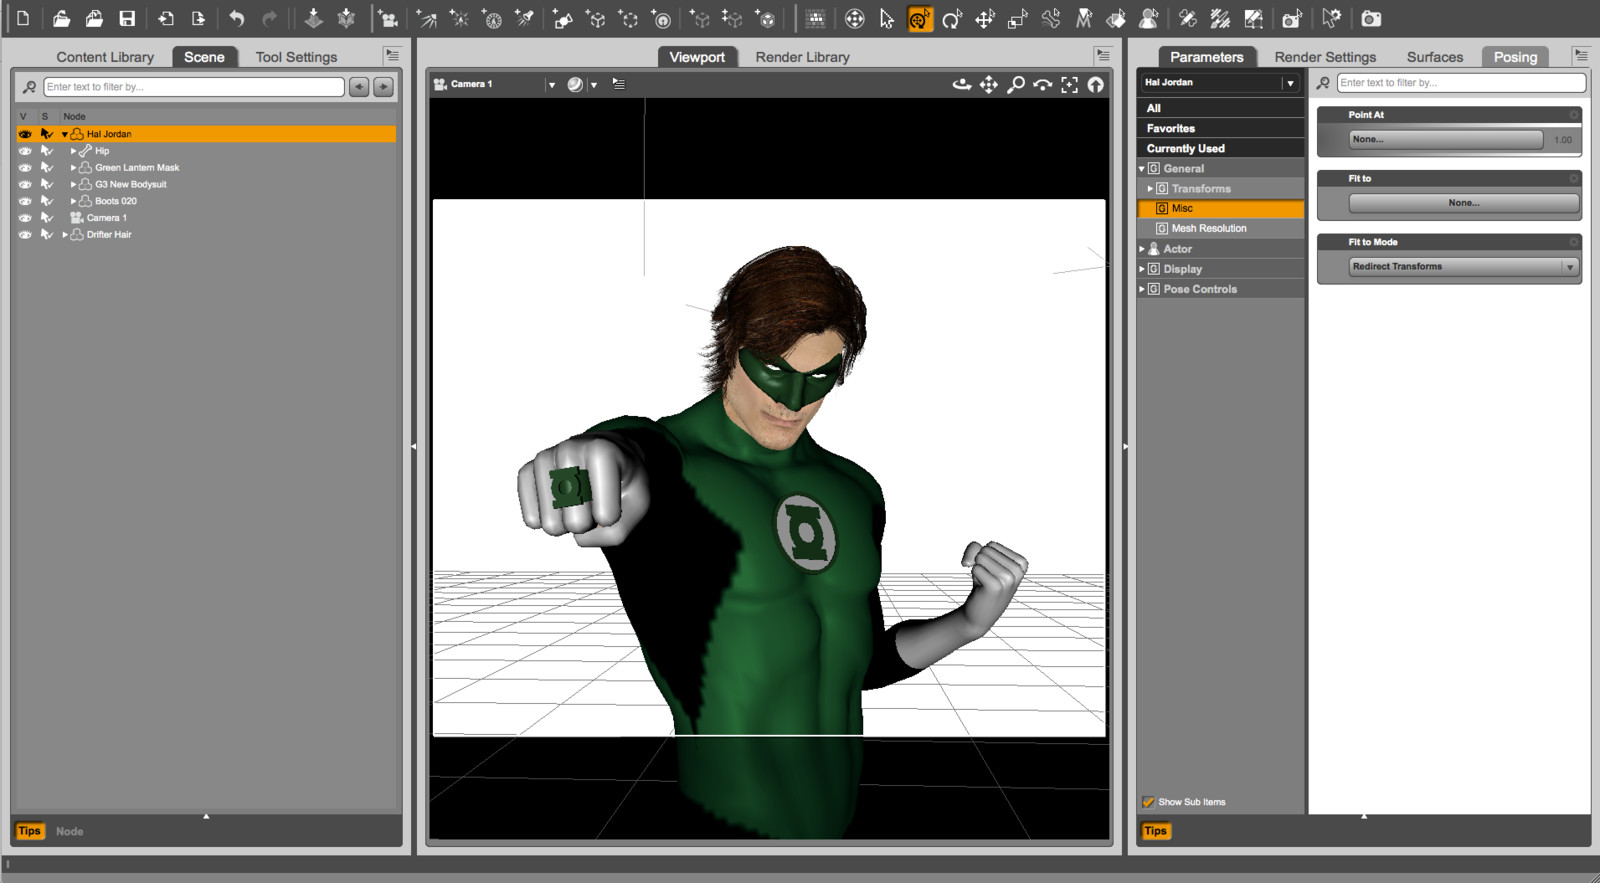Click the Tips button in Parameters pane
Screen dimensions: 1600x883
click(x=1155, y=831)
